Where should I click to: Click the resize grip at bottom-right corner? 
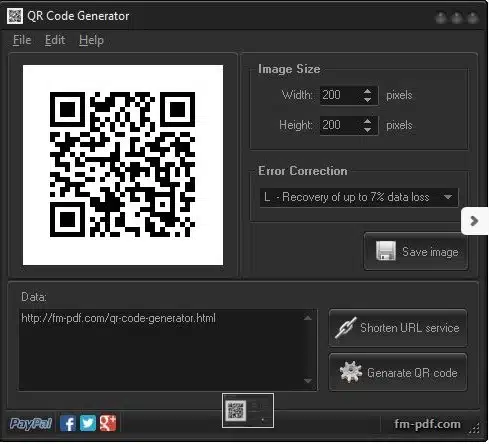[x=475, y=428]
